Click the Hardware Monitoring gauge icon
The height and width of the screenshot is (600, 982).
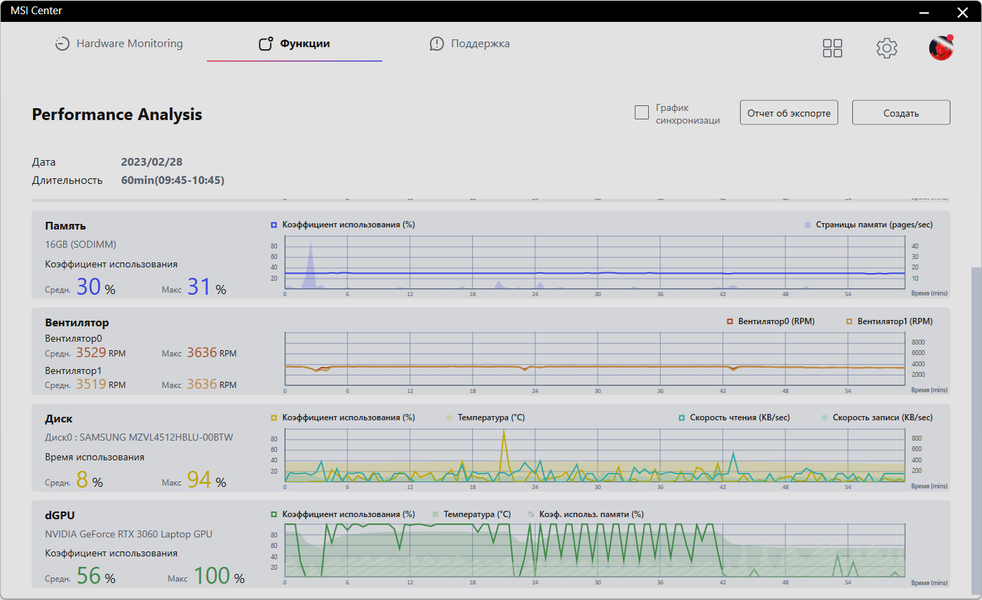pos(62,44)
